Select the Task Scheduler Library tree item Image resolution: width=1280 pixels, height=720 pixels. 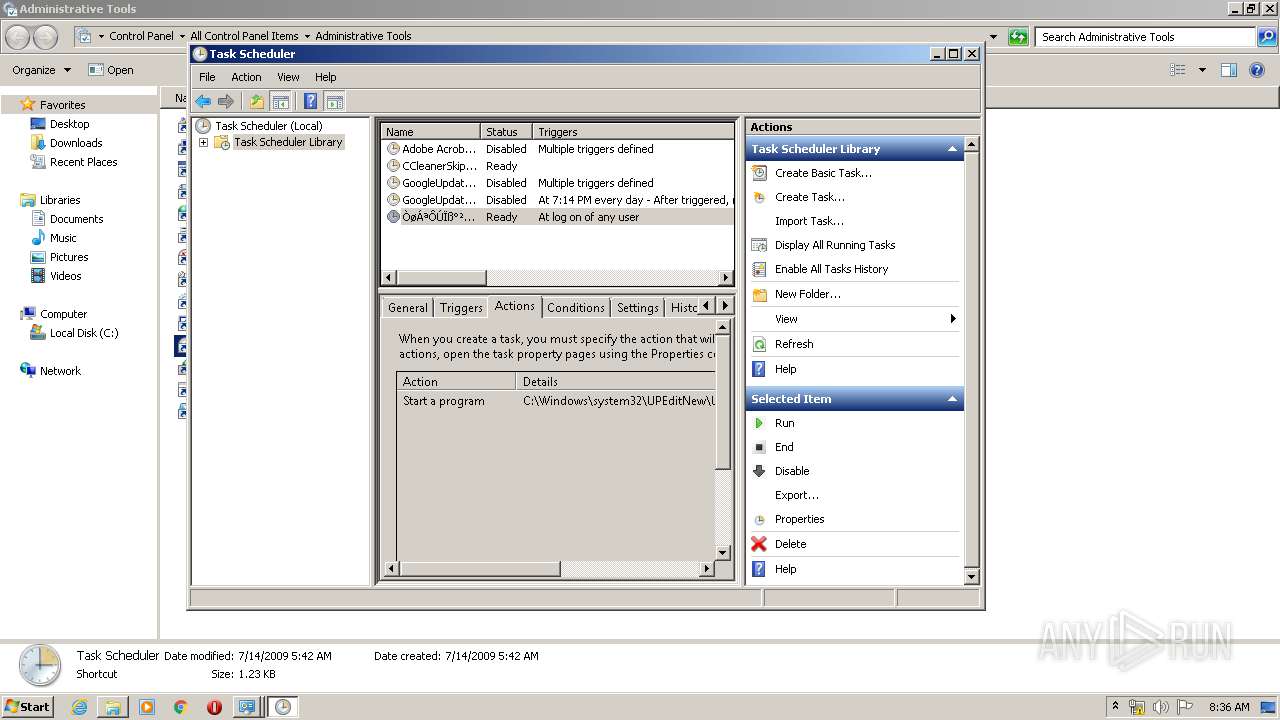288,142
